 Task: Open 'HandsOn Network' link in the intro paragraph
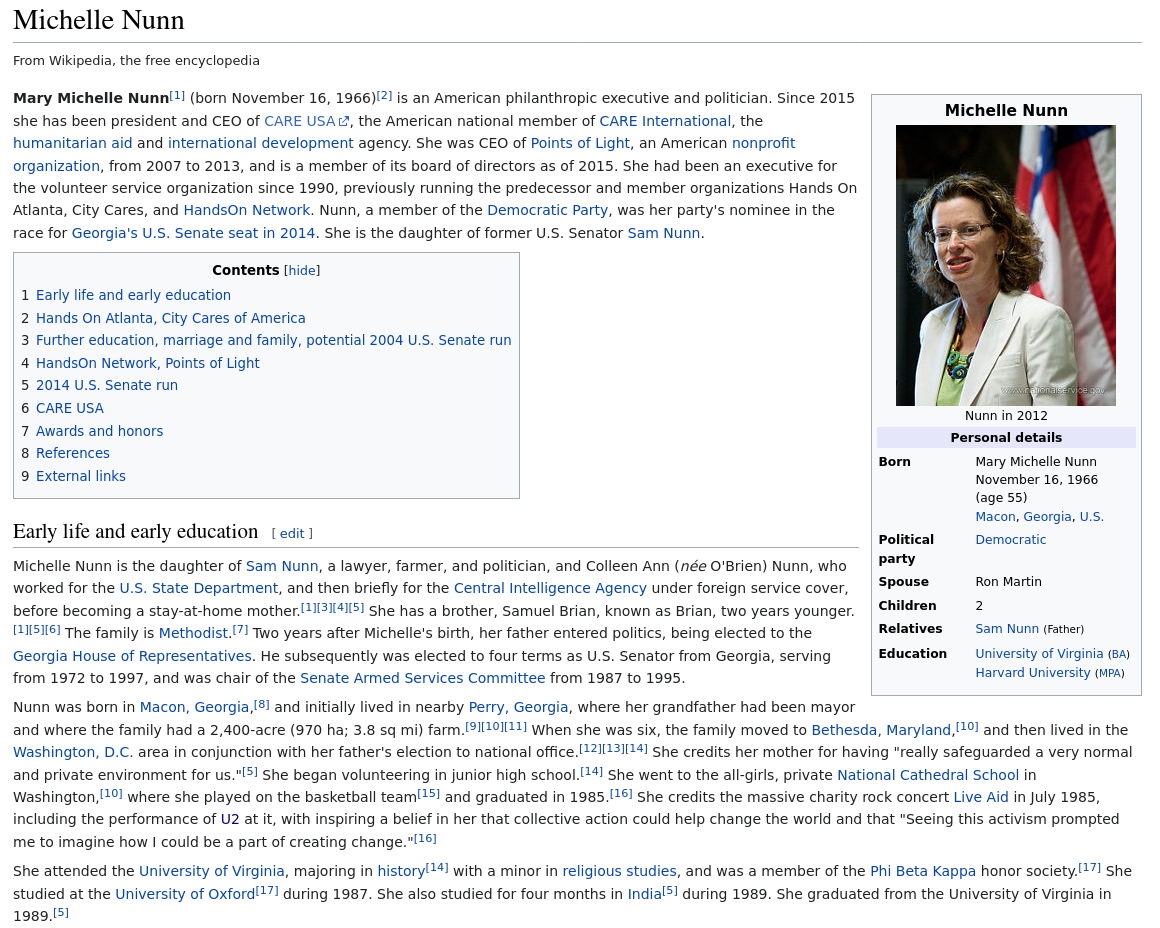coord(246,211)
